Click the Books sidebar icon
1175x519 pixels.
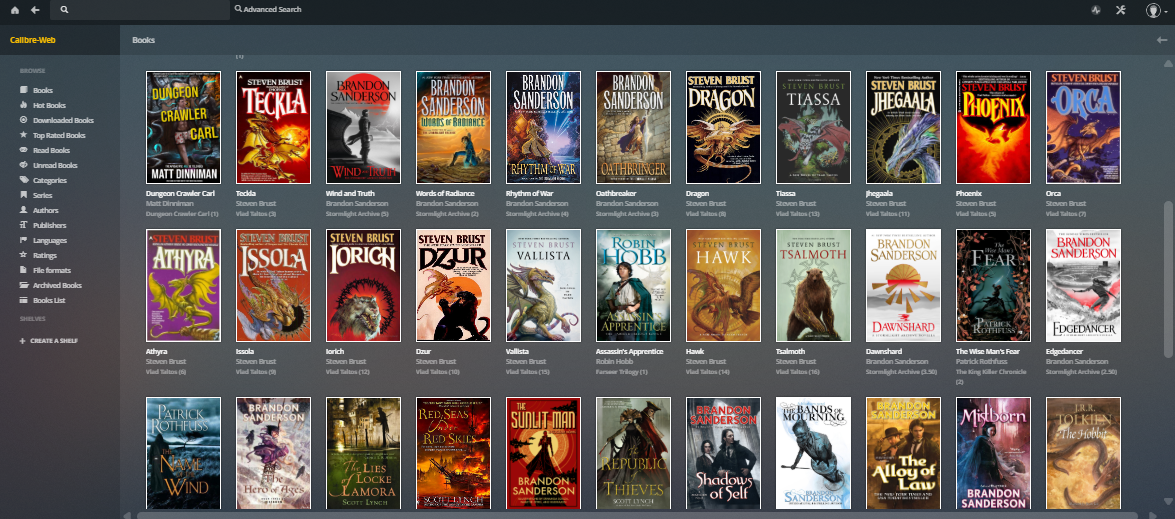pos(24,90)
